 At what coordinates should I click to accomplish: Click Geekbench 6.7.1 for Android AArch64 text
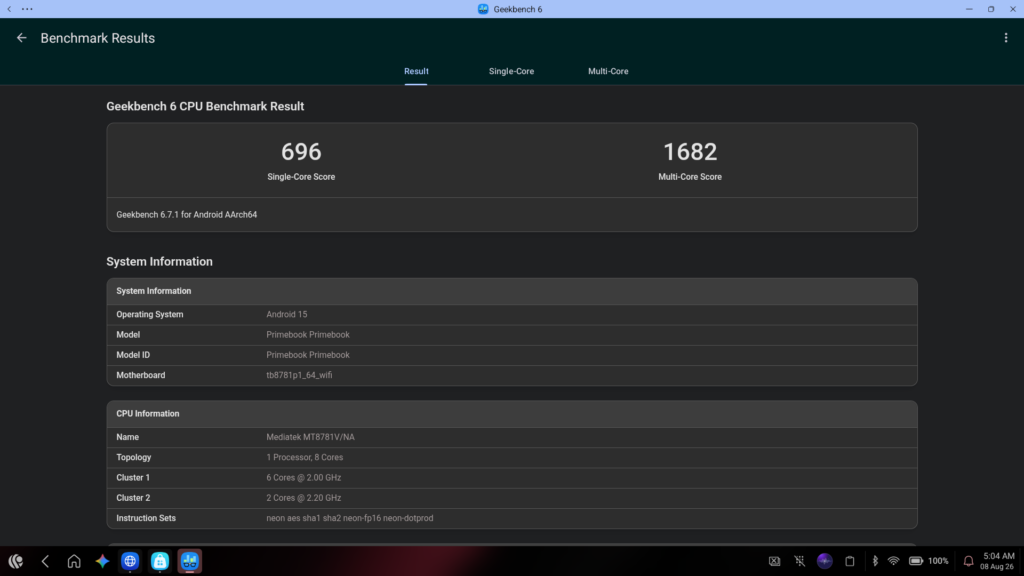(x=187, y=214)
